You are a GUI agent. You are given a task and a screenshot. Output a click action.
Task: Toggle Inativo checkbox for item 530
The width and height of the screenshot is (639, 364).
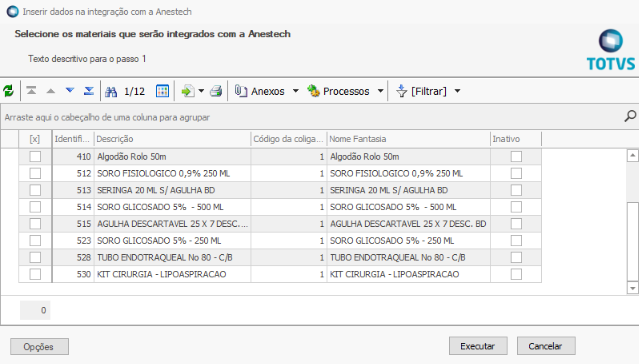coord(516,274)
